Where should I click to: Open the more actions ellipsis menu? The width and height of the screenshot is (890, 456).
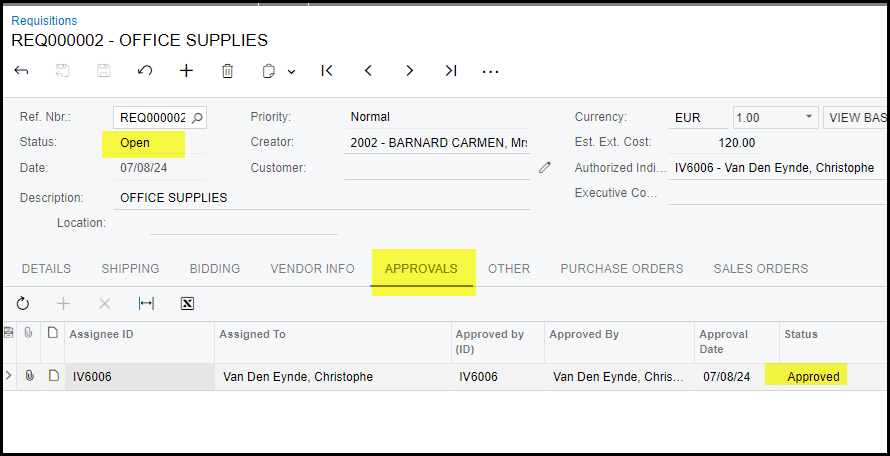click(490, 71)
